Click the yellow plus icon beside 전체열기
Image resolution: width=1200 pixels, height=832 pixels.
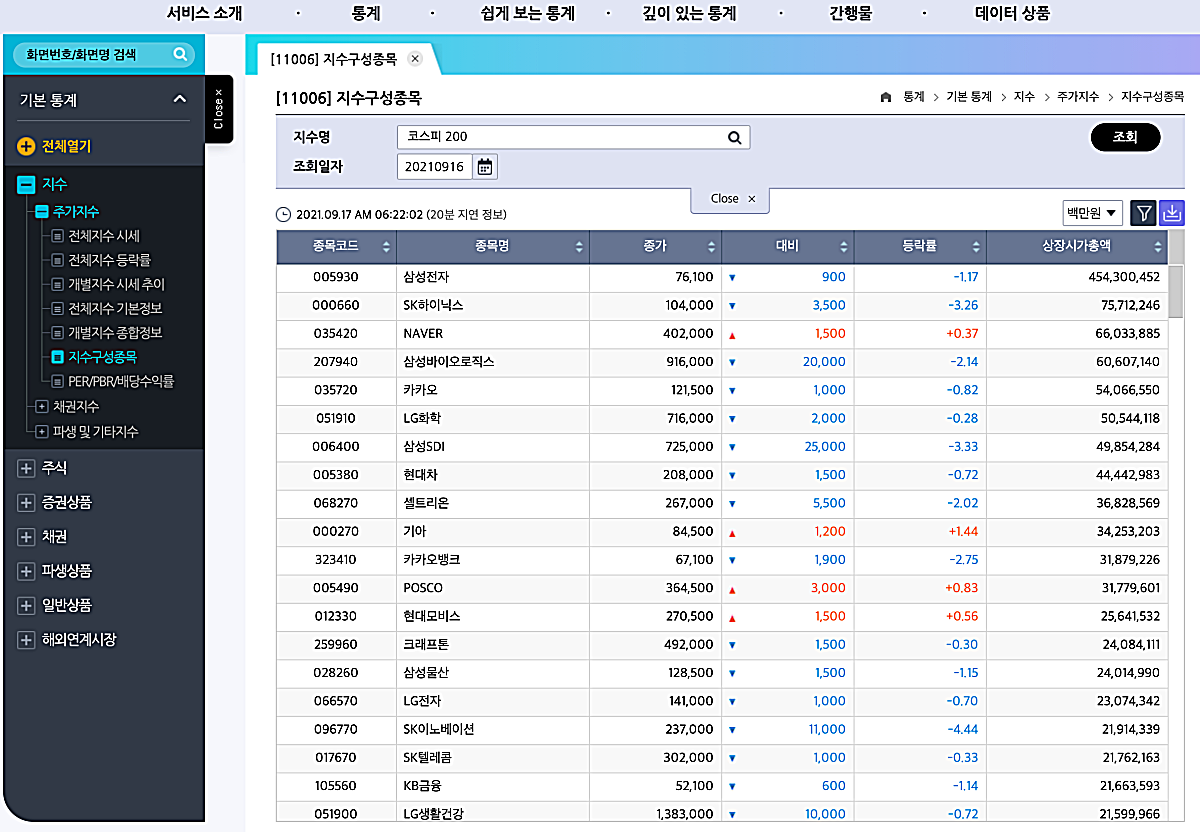(x=26, y=147)
